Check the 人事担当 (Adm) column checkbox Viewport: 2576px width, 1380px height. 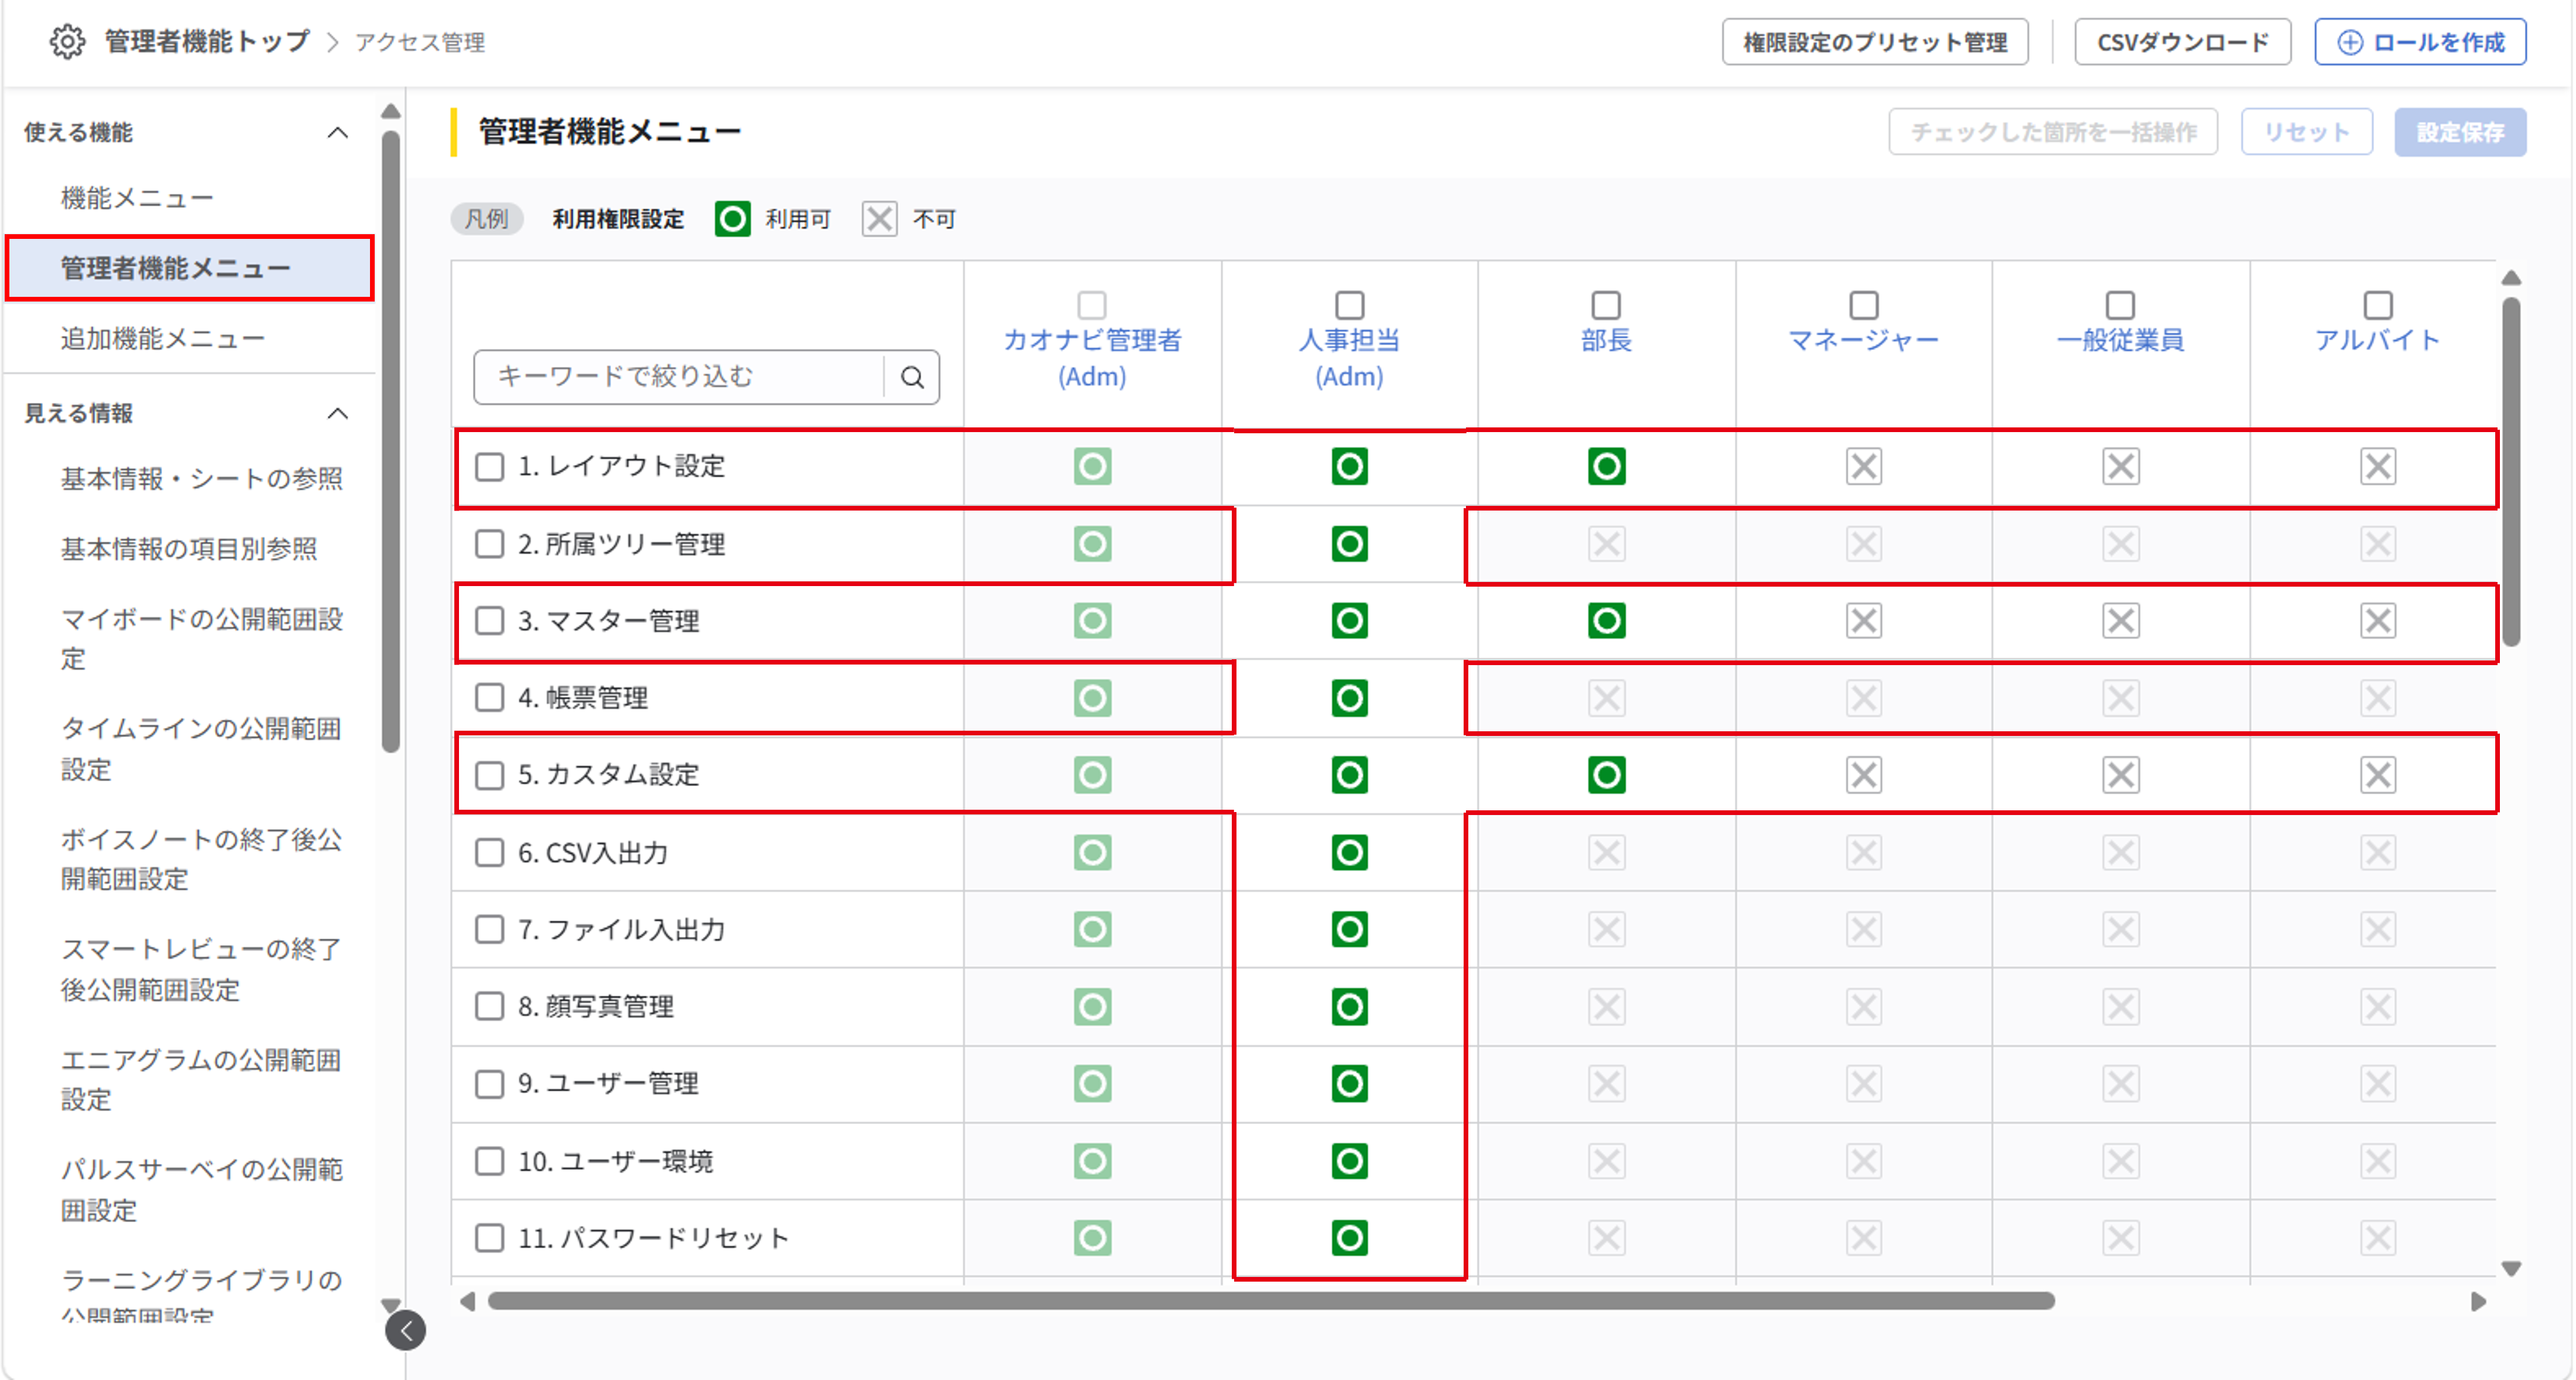pos(1349,305)
